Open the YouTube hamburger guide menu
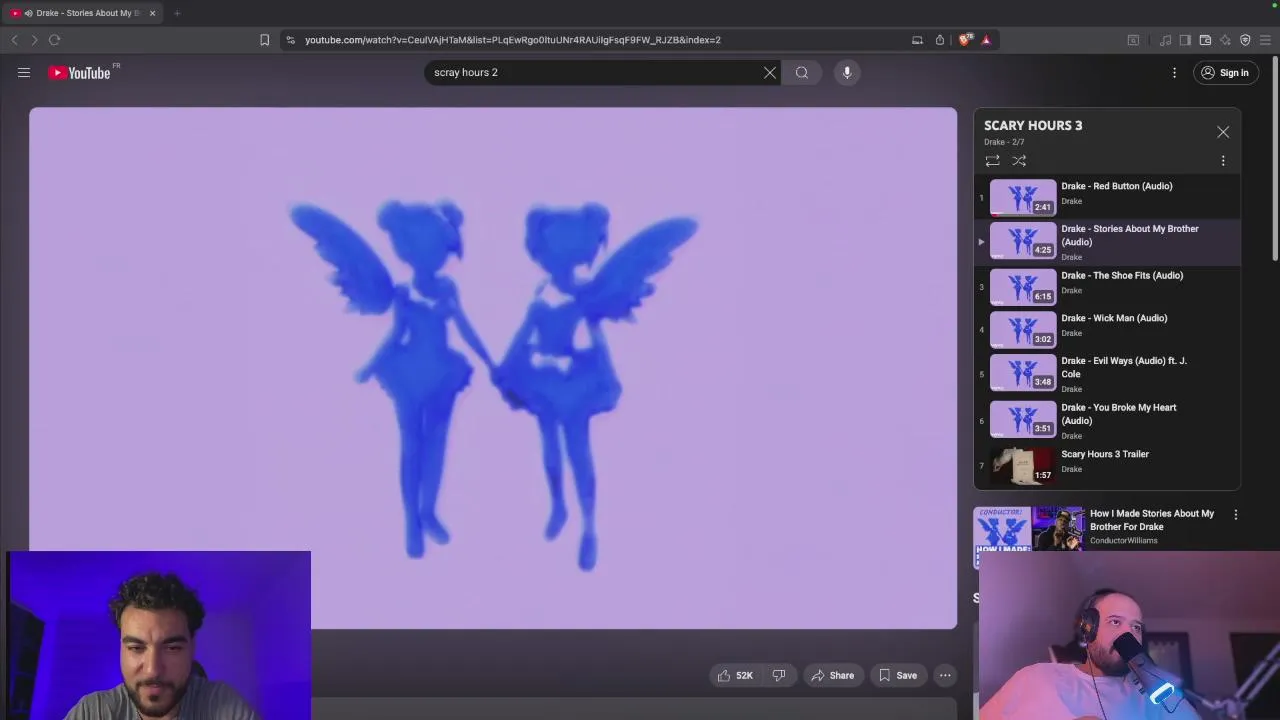Viewport: 1280px width, 720px height. click(24, 72)
